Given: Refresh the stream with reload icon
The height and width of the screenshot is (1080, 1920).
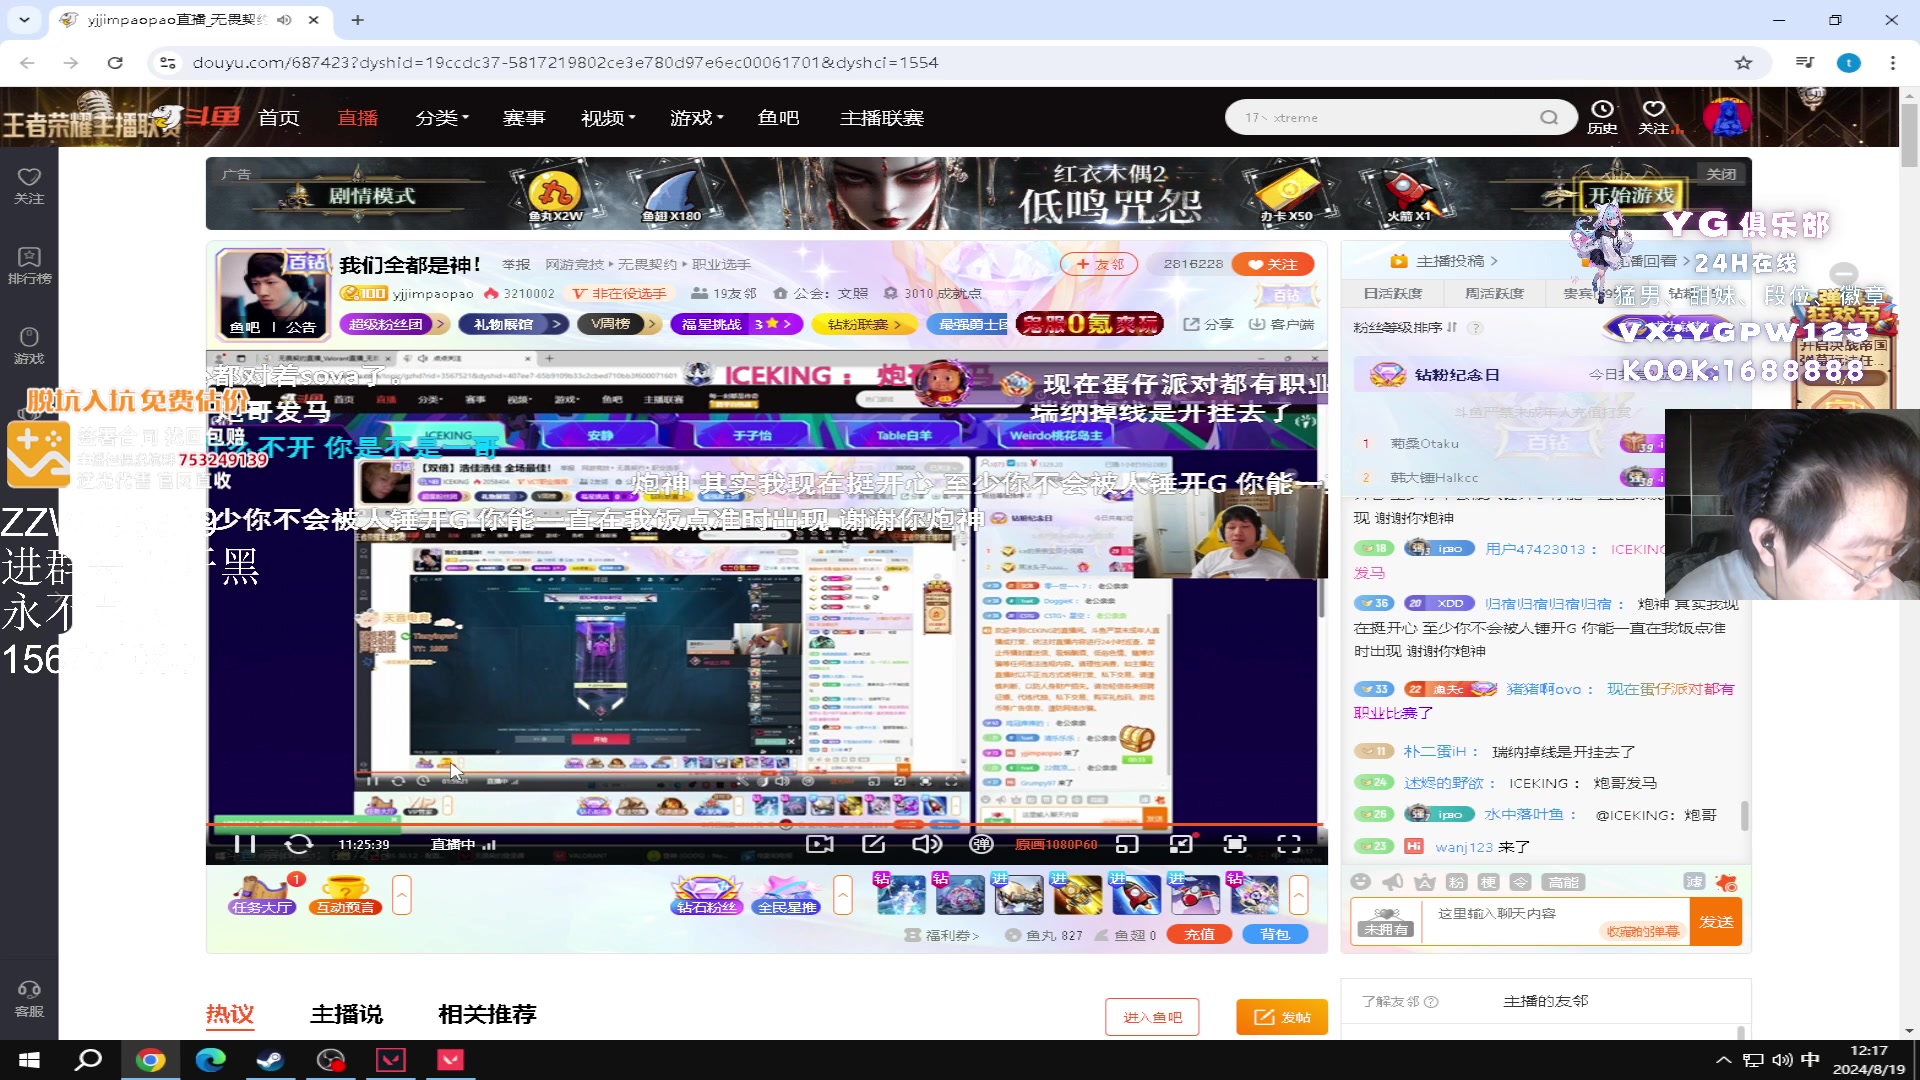Looking at the screenshot, I should point(298,844).
